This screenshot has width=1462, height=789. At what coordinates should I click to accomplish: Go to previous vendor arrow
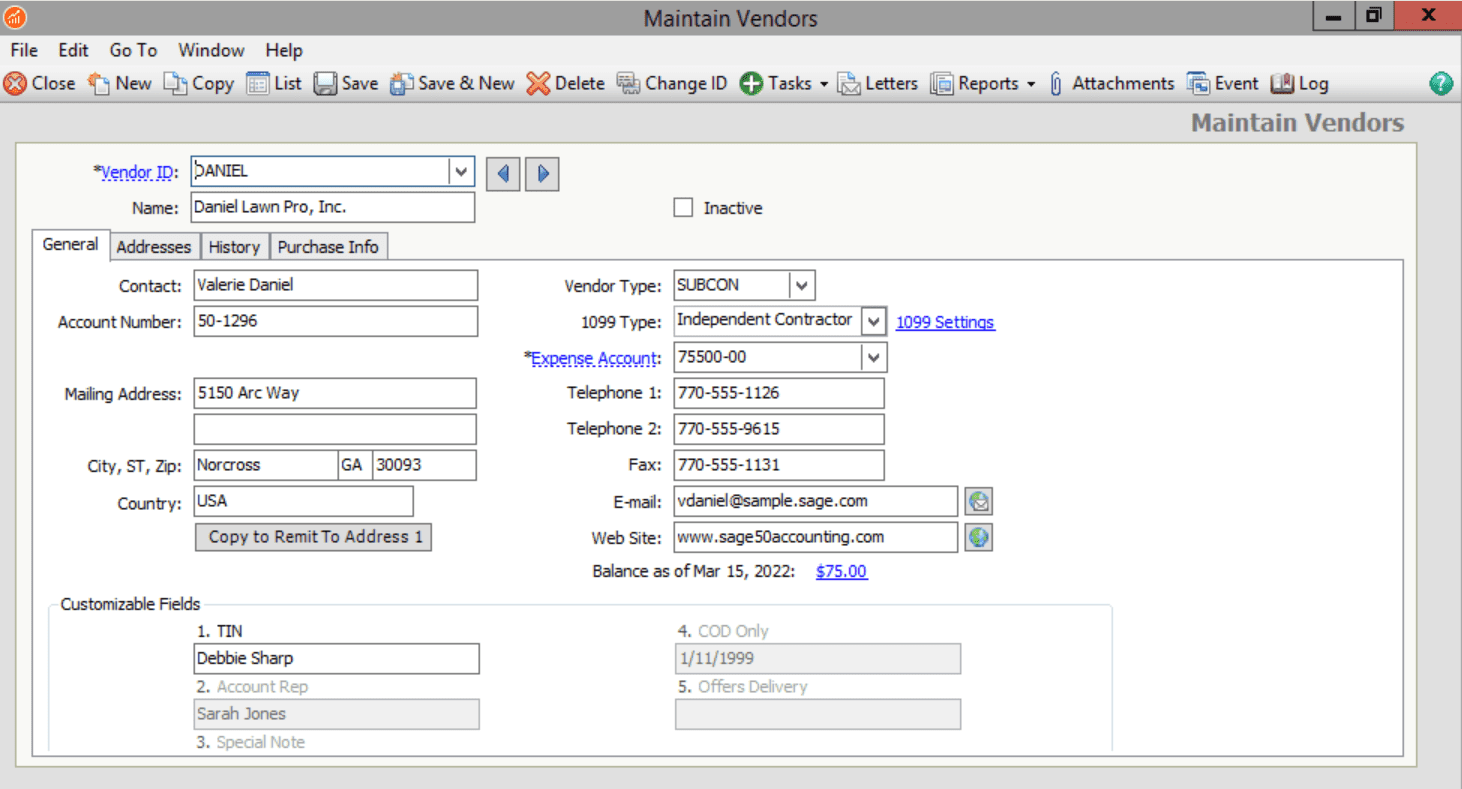pyautogui.click(x=503, y=174)
